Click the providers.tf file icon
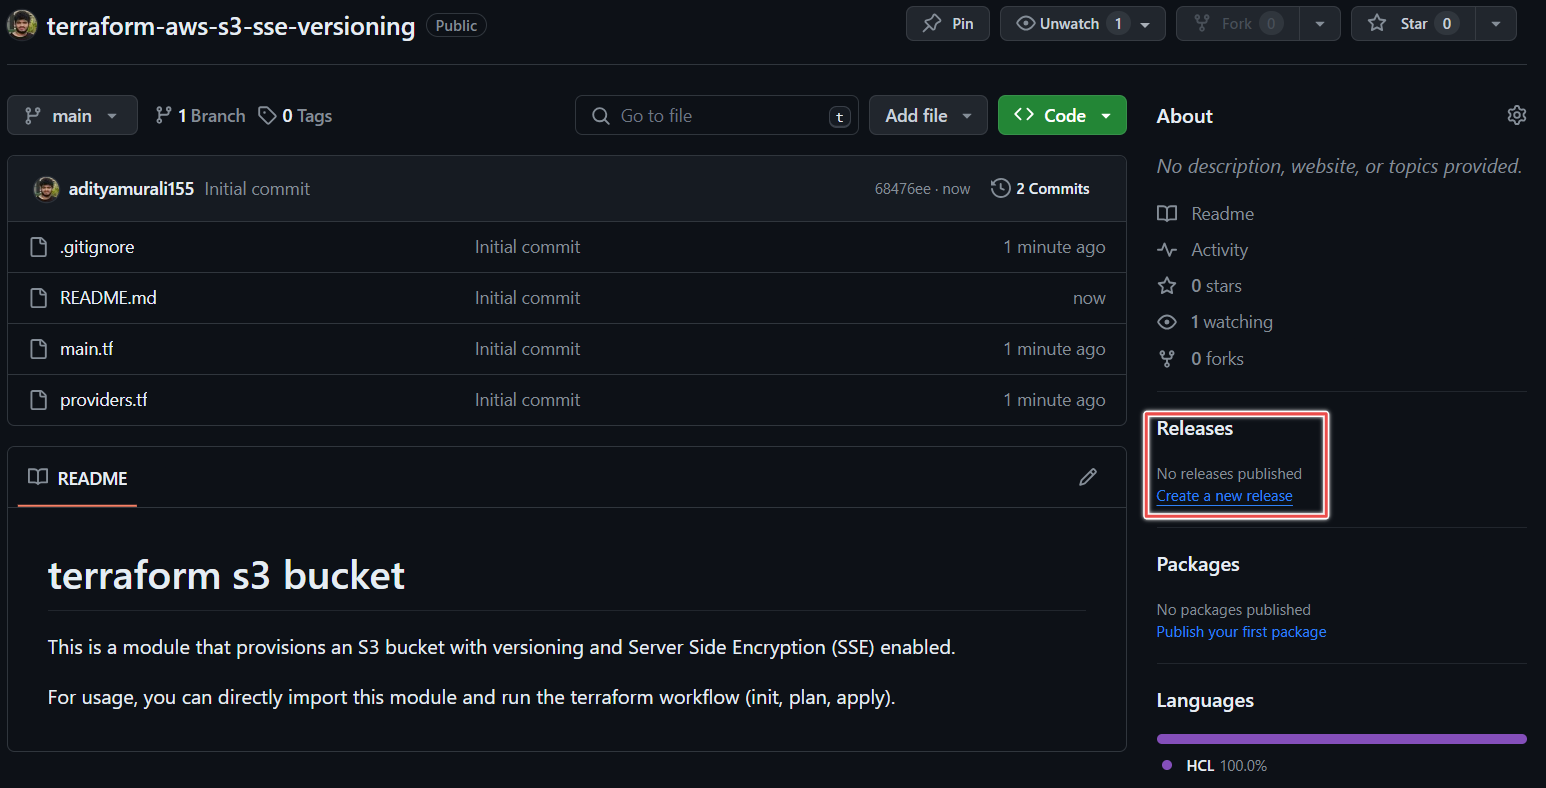The height and width of the screenshot is (788, 1546). click(x=38, y=400)
